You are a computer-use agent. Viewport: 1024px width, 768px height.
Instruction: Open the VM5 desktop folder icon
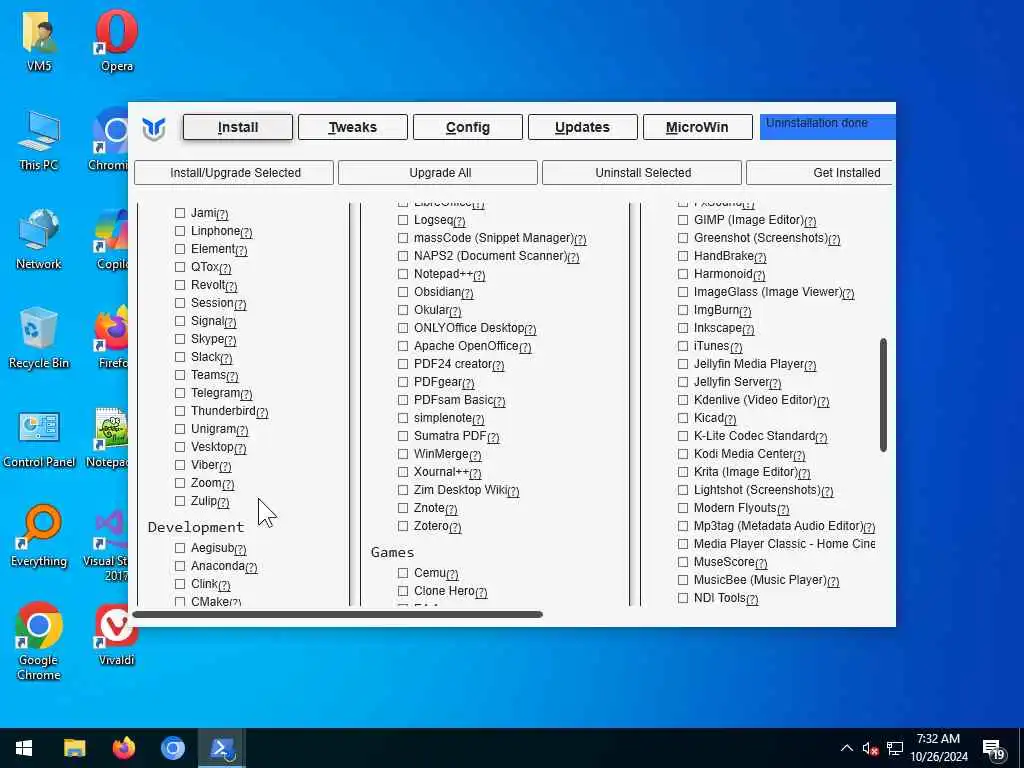point(39,40)
